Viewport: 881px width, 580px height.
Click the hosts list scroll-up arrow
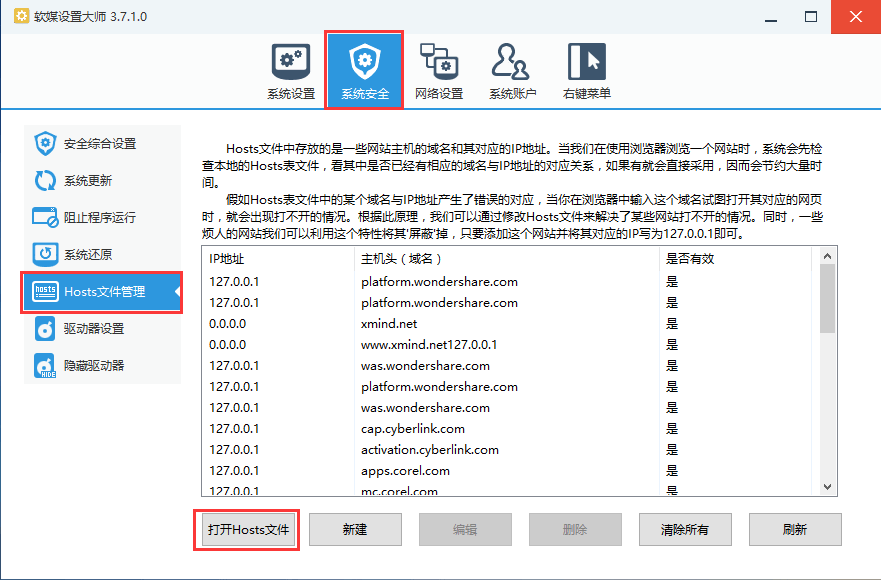coord(827,256)
